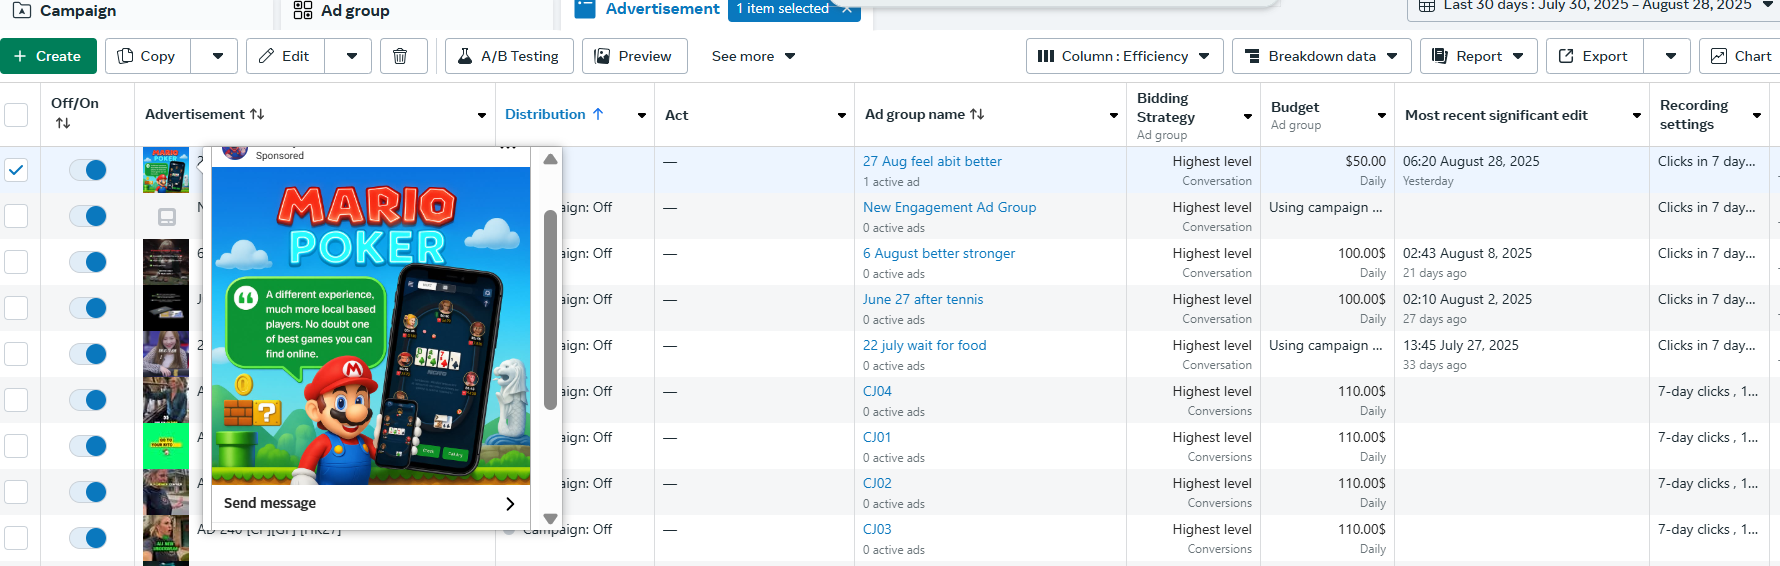1780x566 pixels.
Task: Open the Act column menu arrow
Action: 842,116
